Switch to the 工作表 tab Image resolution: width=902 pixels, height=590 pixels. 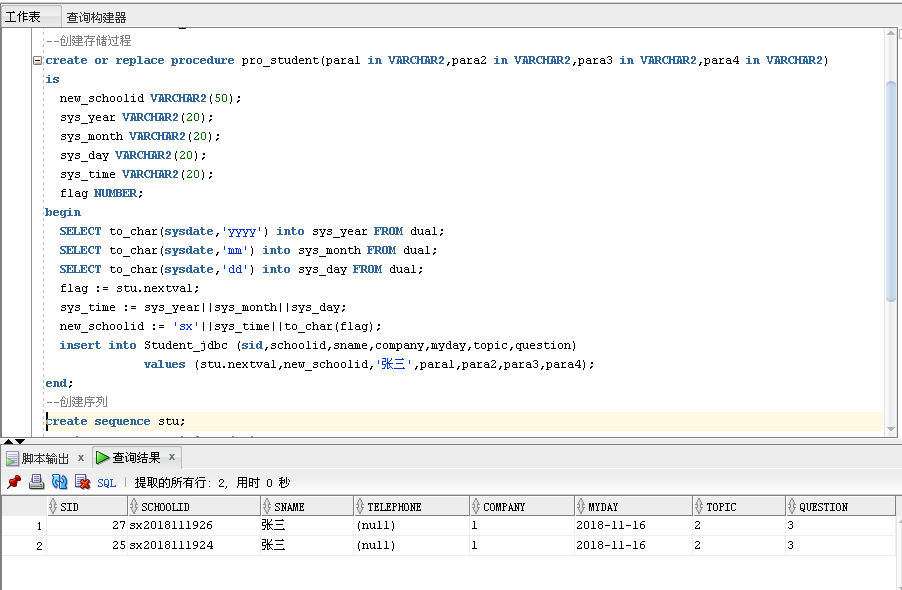[23, 17]
